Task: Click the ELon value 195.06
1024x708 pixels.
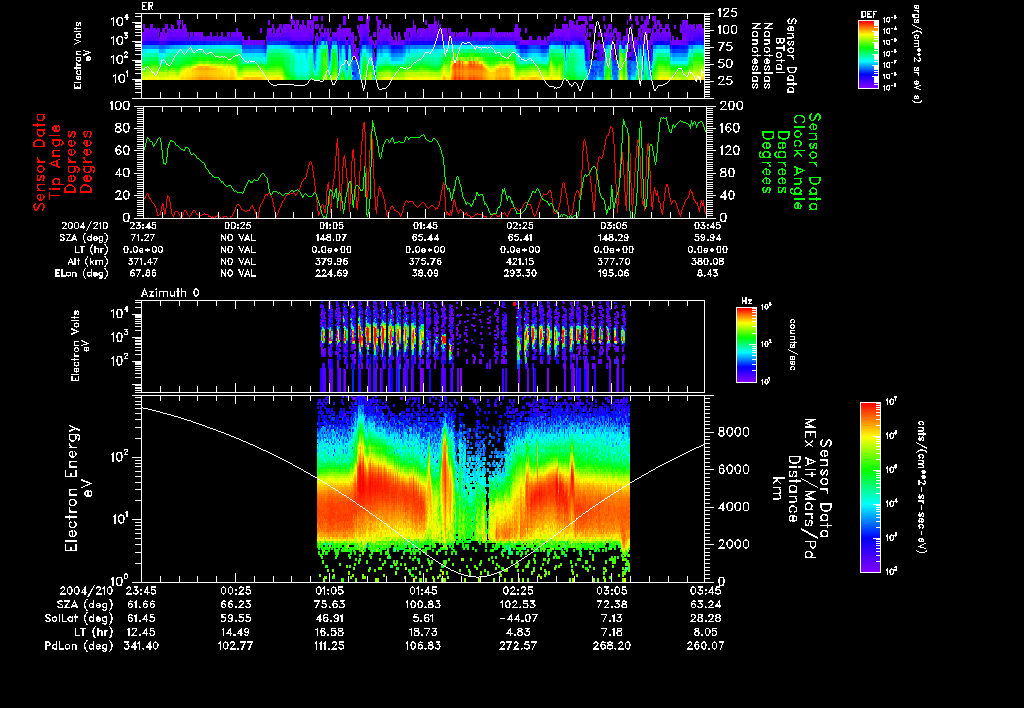Action: [613, 274]
